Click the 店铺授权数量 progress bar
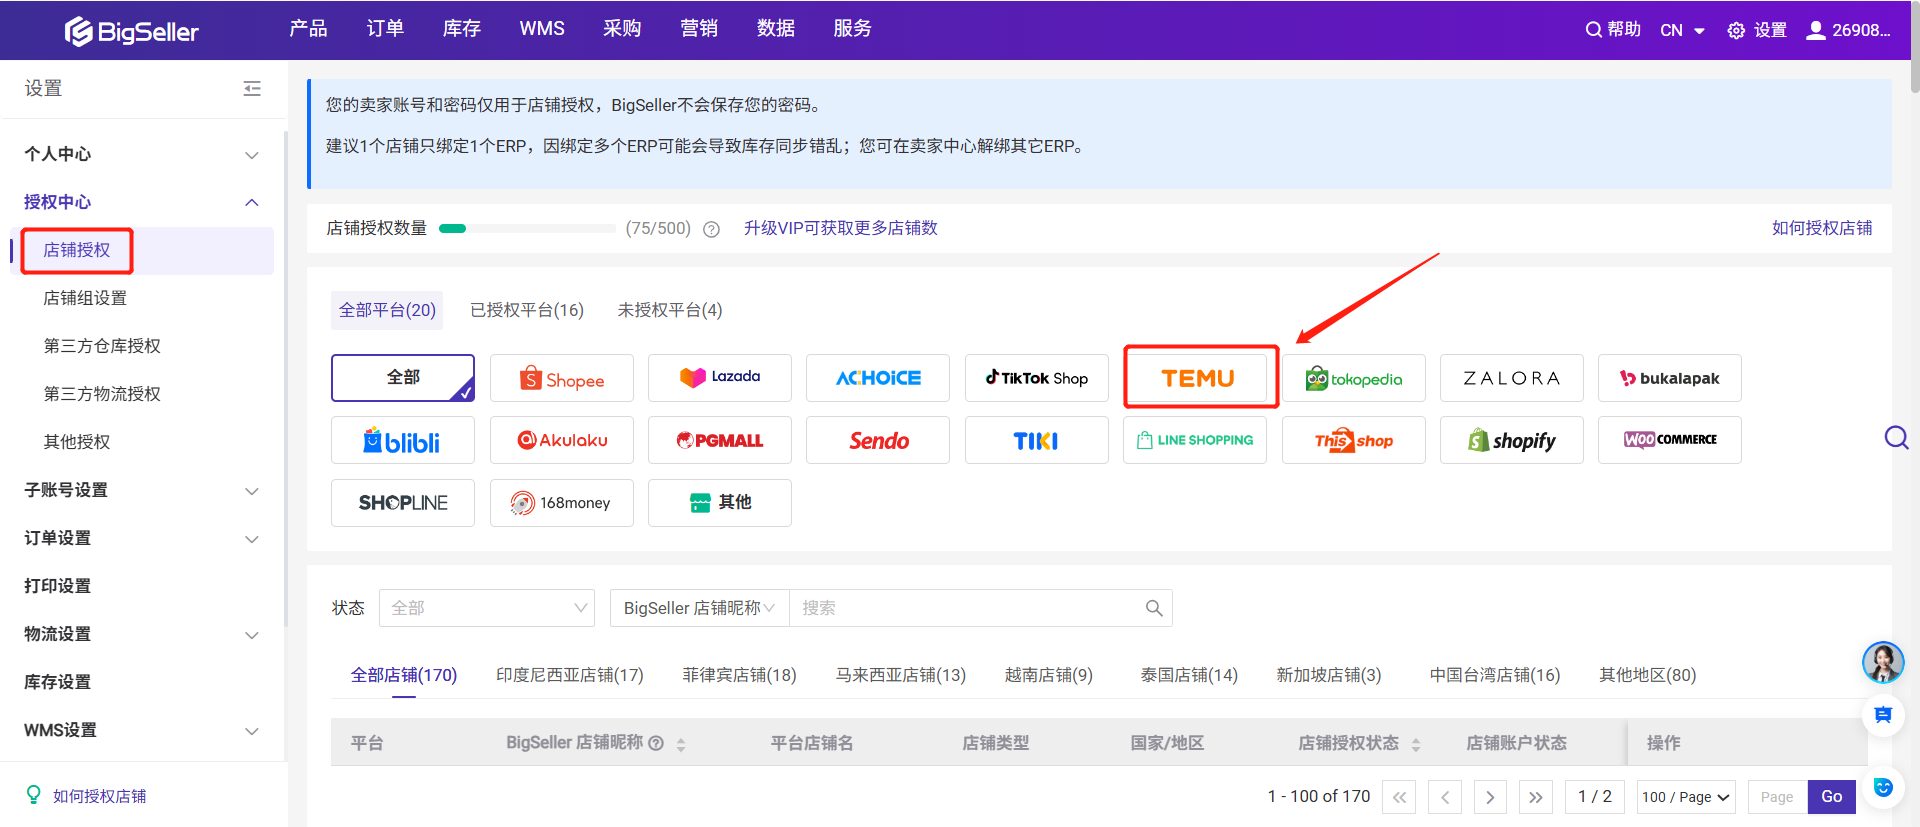 click(527, 229)
